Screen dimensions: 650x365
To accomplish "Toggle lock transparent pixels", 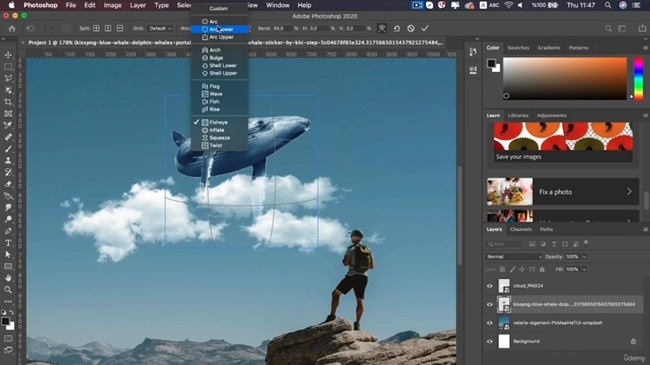I will 502,269.
